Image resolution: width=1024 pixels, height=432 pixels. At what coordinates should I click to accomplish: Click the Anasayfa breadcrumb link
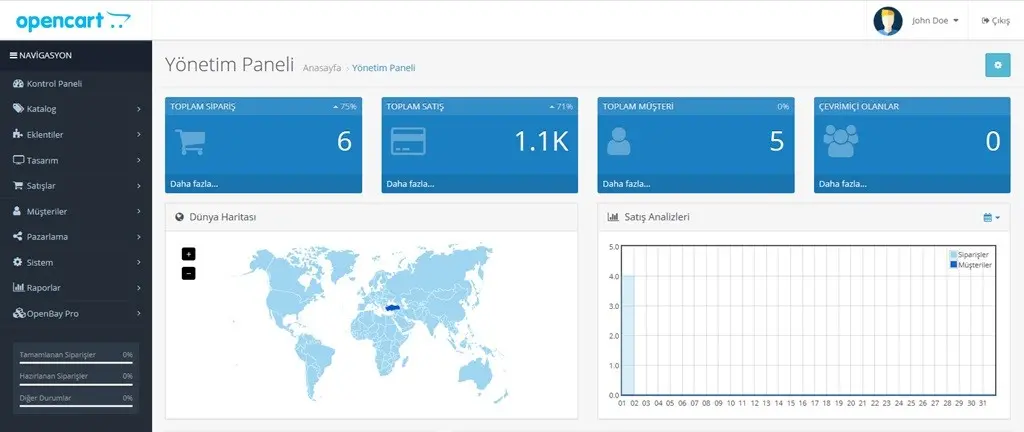322,68
